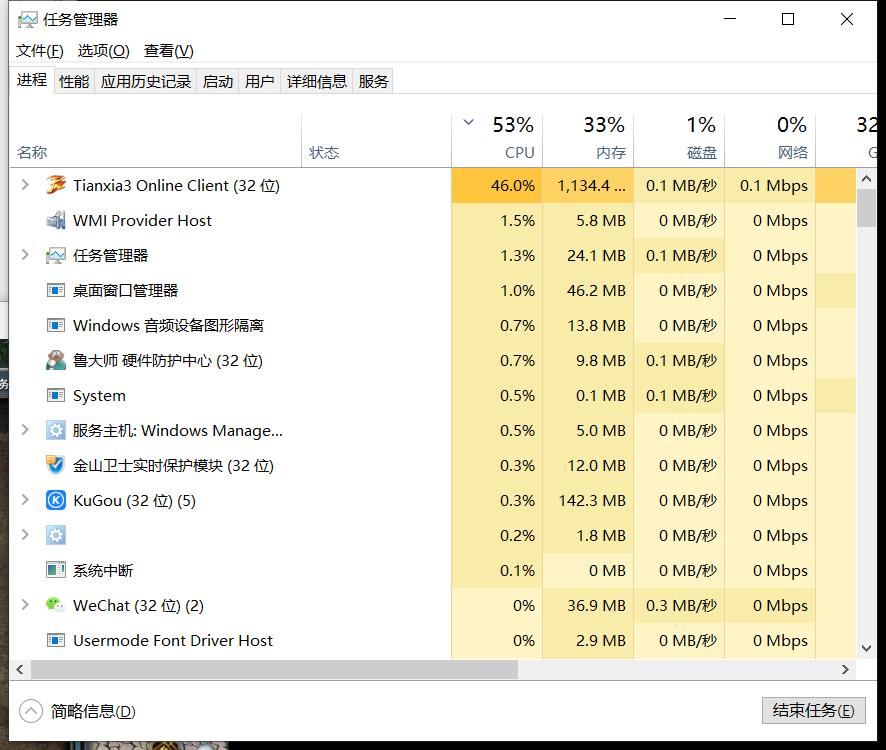This screenshot has height=750, width=886.
Task: Click the 系统中断 process icon
Action: tap(55, 570)
